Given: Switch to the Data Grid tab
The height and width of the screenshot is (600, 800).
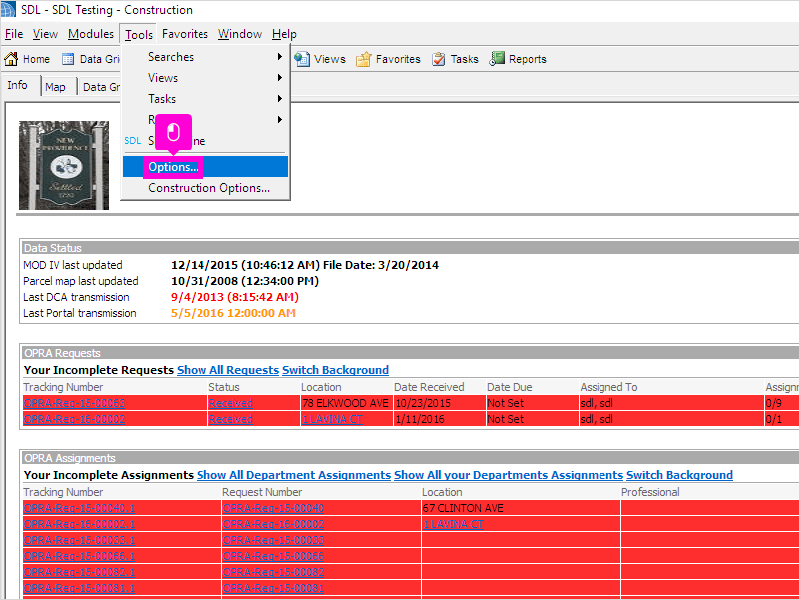Looking at the screenshot, I should 101,87.
